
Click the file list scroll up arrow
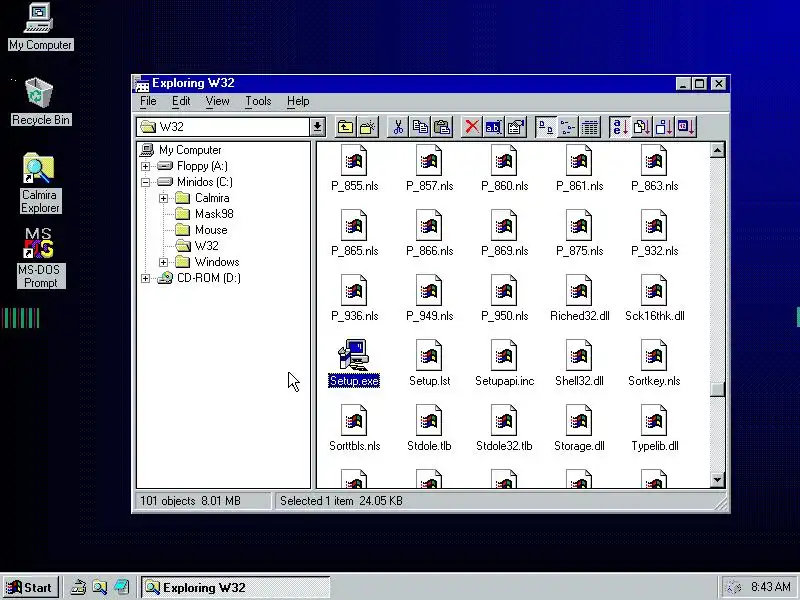717,150
